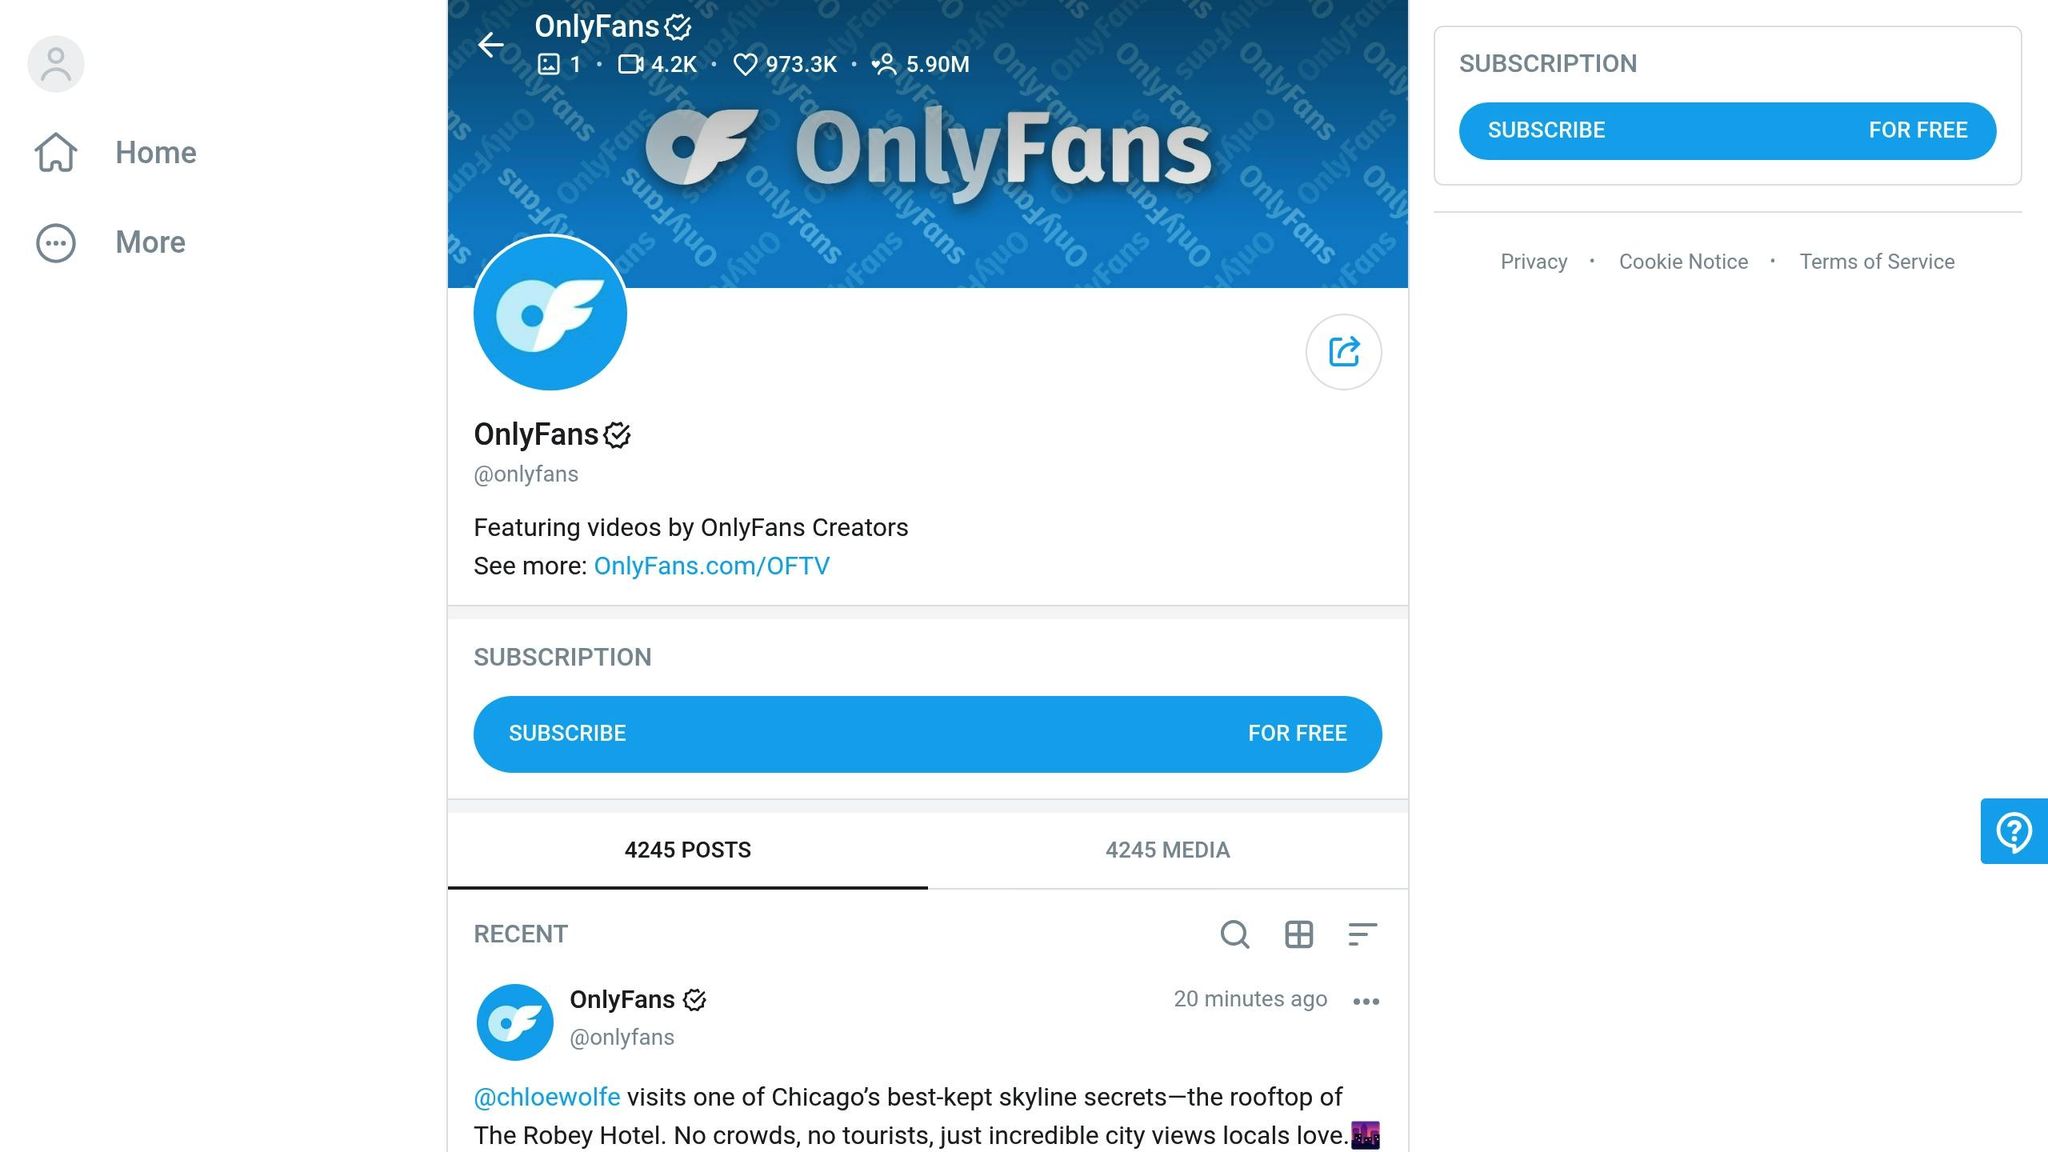Open the OnlyFans.com/OFTV link
Image resolution: width=2048 pixels, height=1152 pixels.
(x=711, y=565)
